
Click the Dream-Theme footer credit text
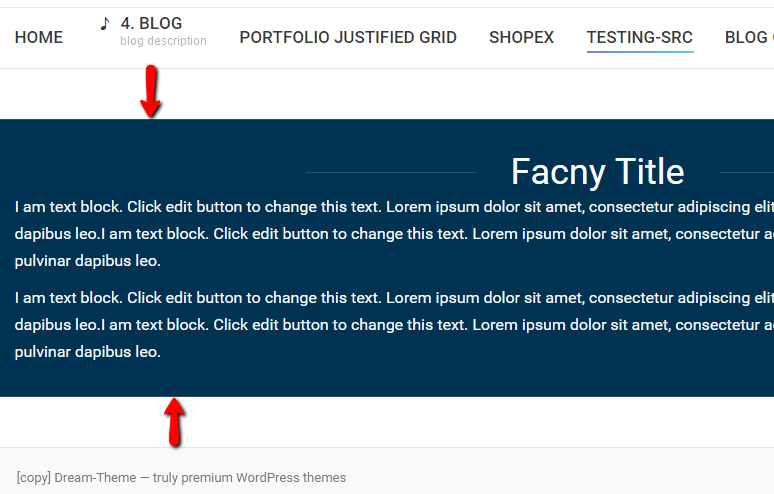[200, 478]
